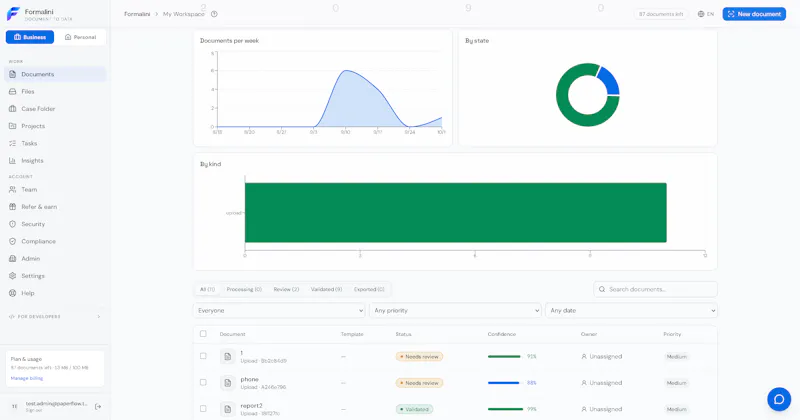Switch to the Validated tab
Viewport: 800px width, 420px height.
click(327, 289)
